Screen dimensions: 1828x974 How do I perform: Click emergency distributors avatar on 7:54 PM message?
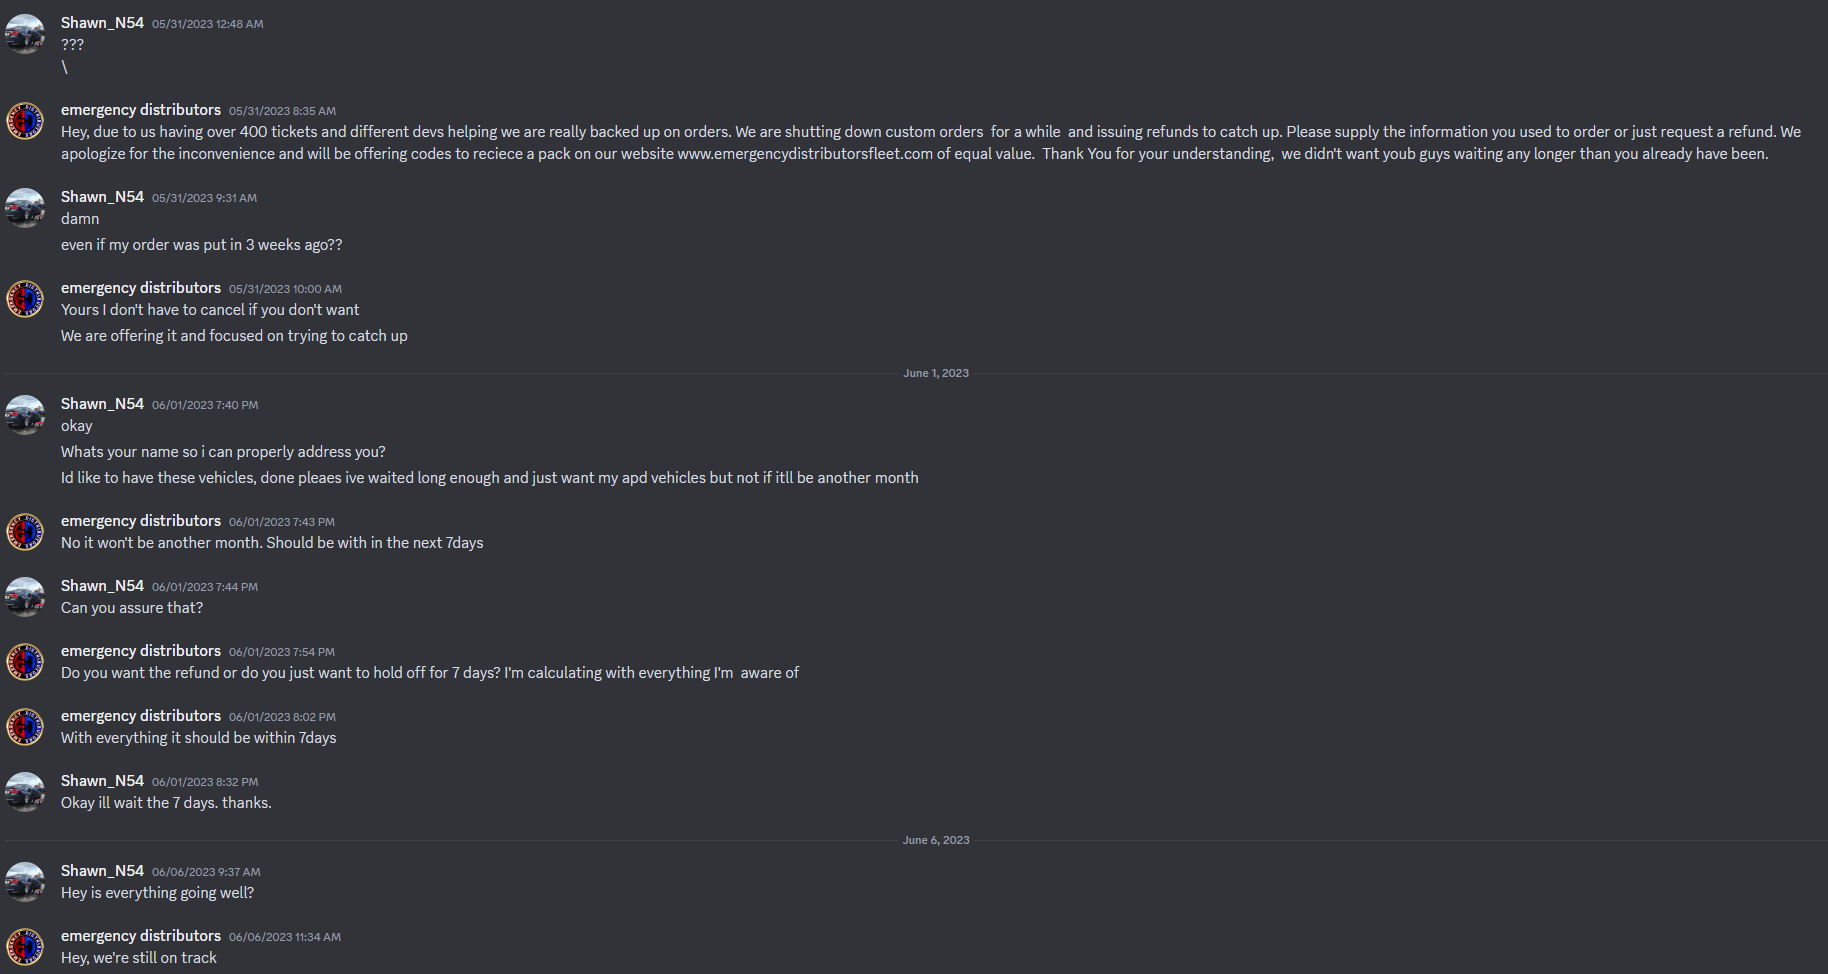tap(25, 662)
